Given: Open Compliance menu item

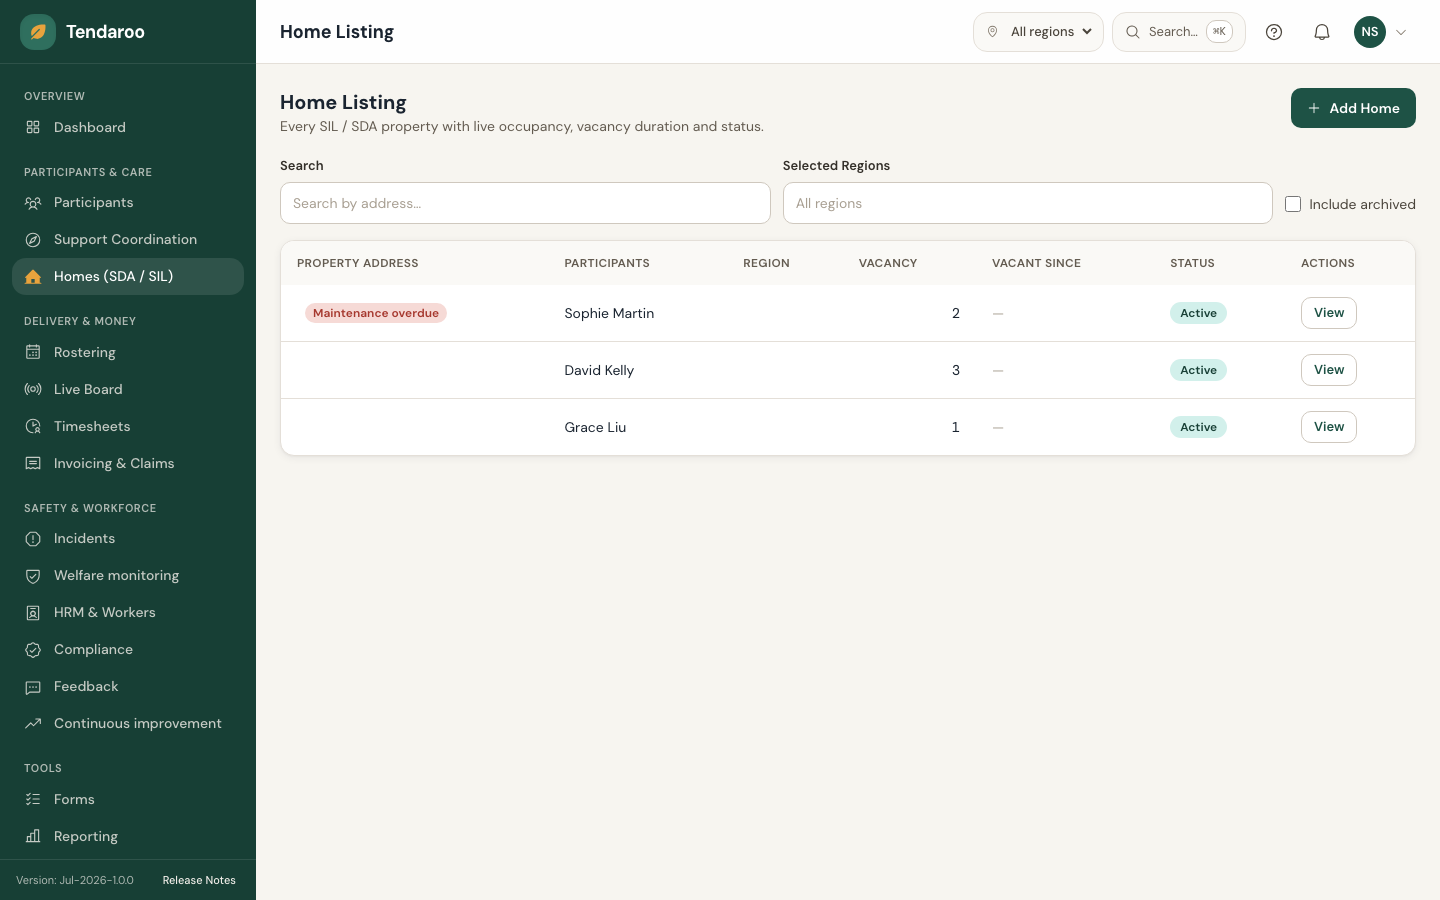Looking at the screenshot, I should tap(128, 649).
